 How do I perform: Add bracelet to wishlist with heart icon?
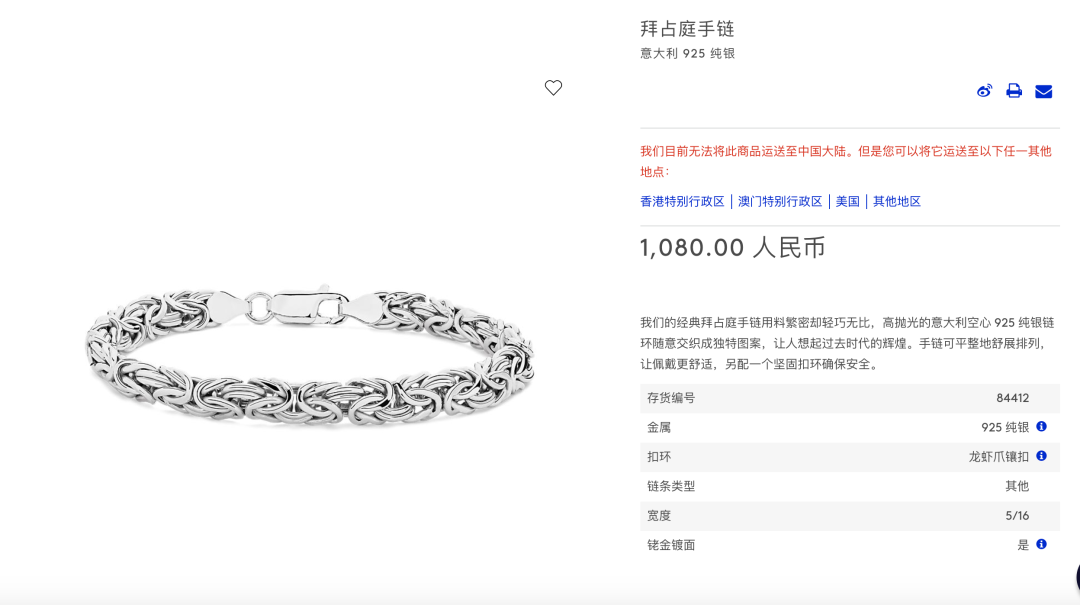(x=553, y=88)
